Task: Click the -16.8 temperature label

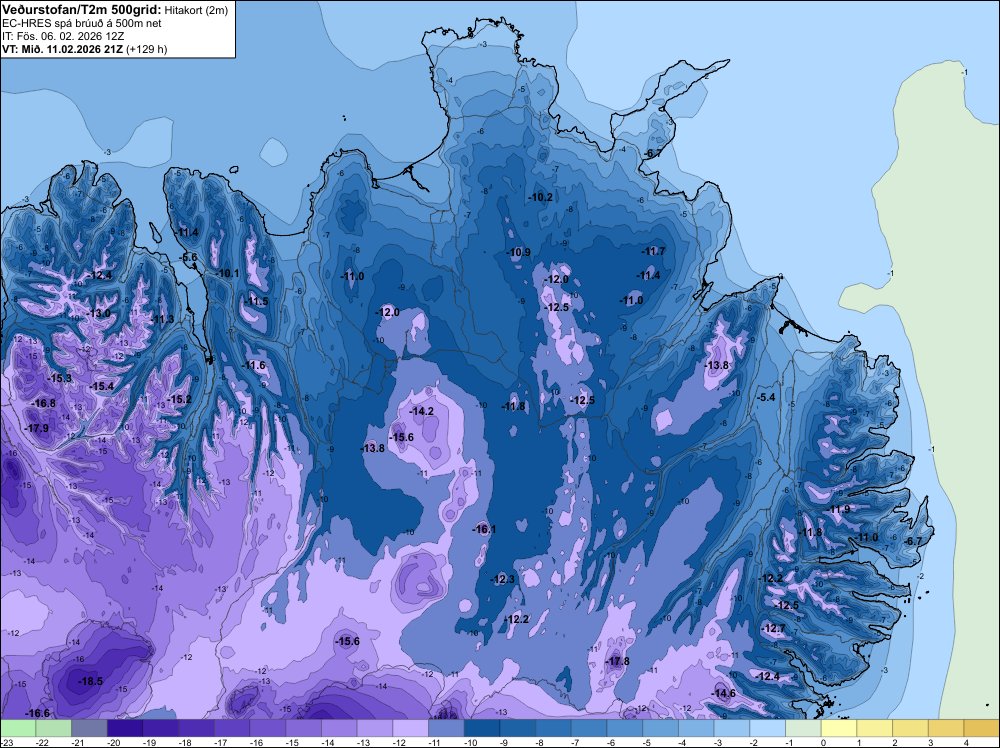Action: [43, 403]
